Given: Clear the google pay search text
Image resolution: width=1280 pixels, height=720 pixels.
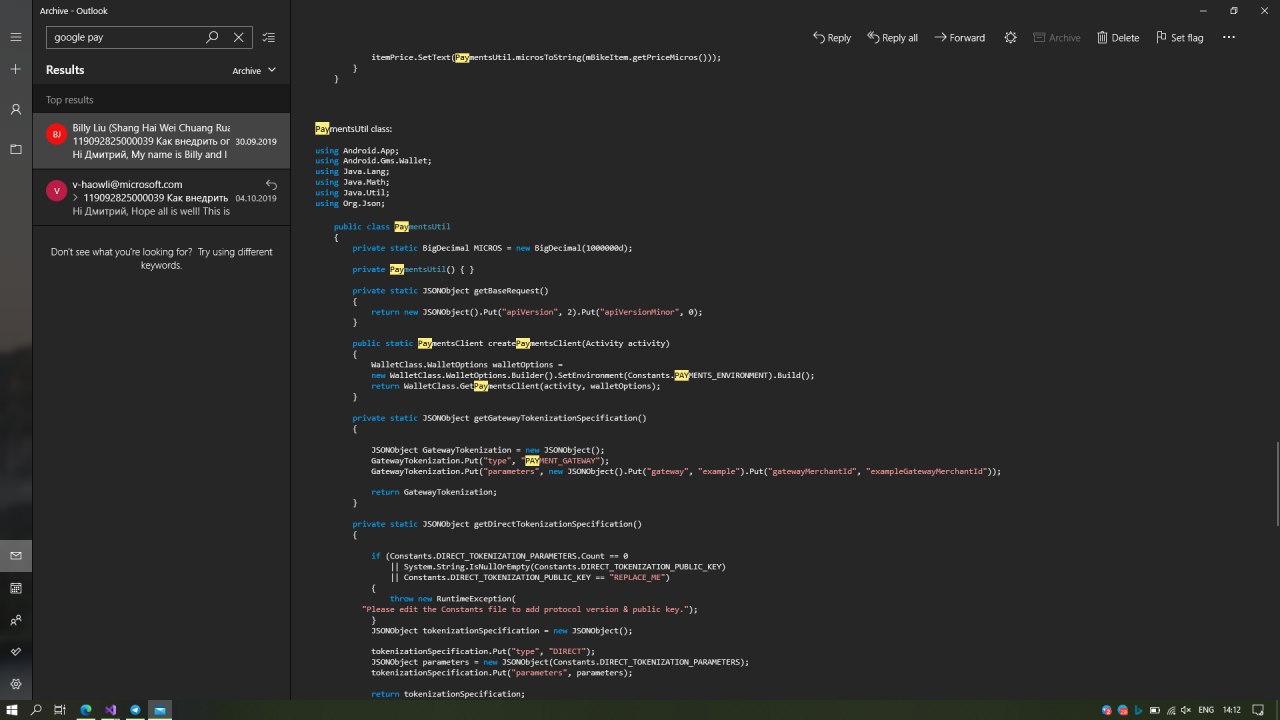Looking at the screenshot, I should point(238,37).
